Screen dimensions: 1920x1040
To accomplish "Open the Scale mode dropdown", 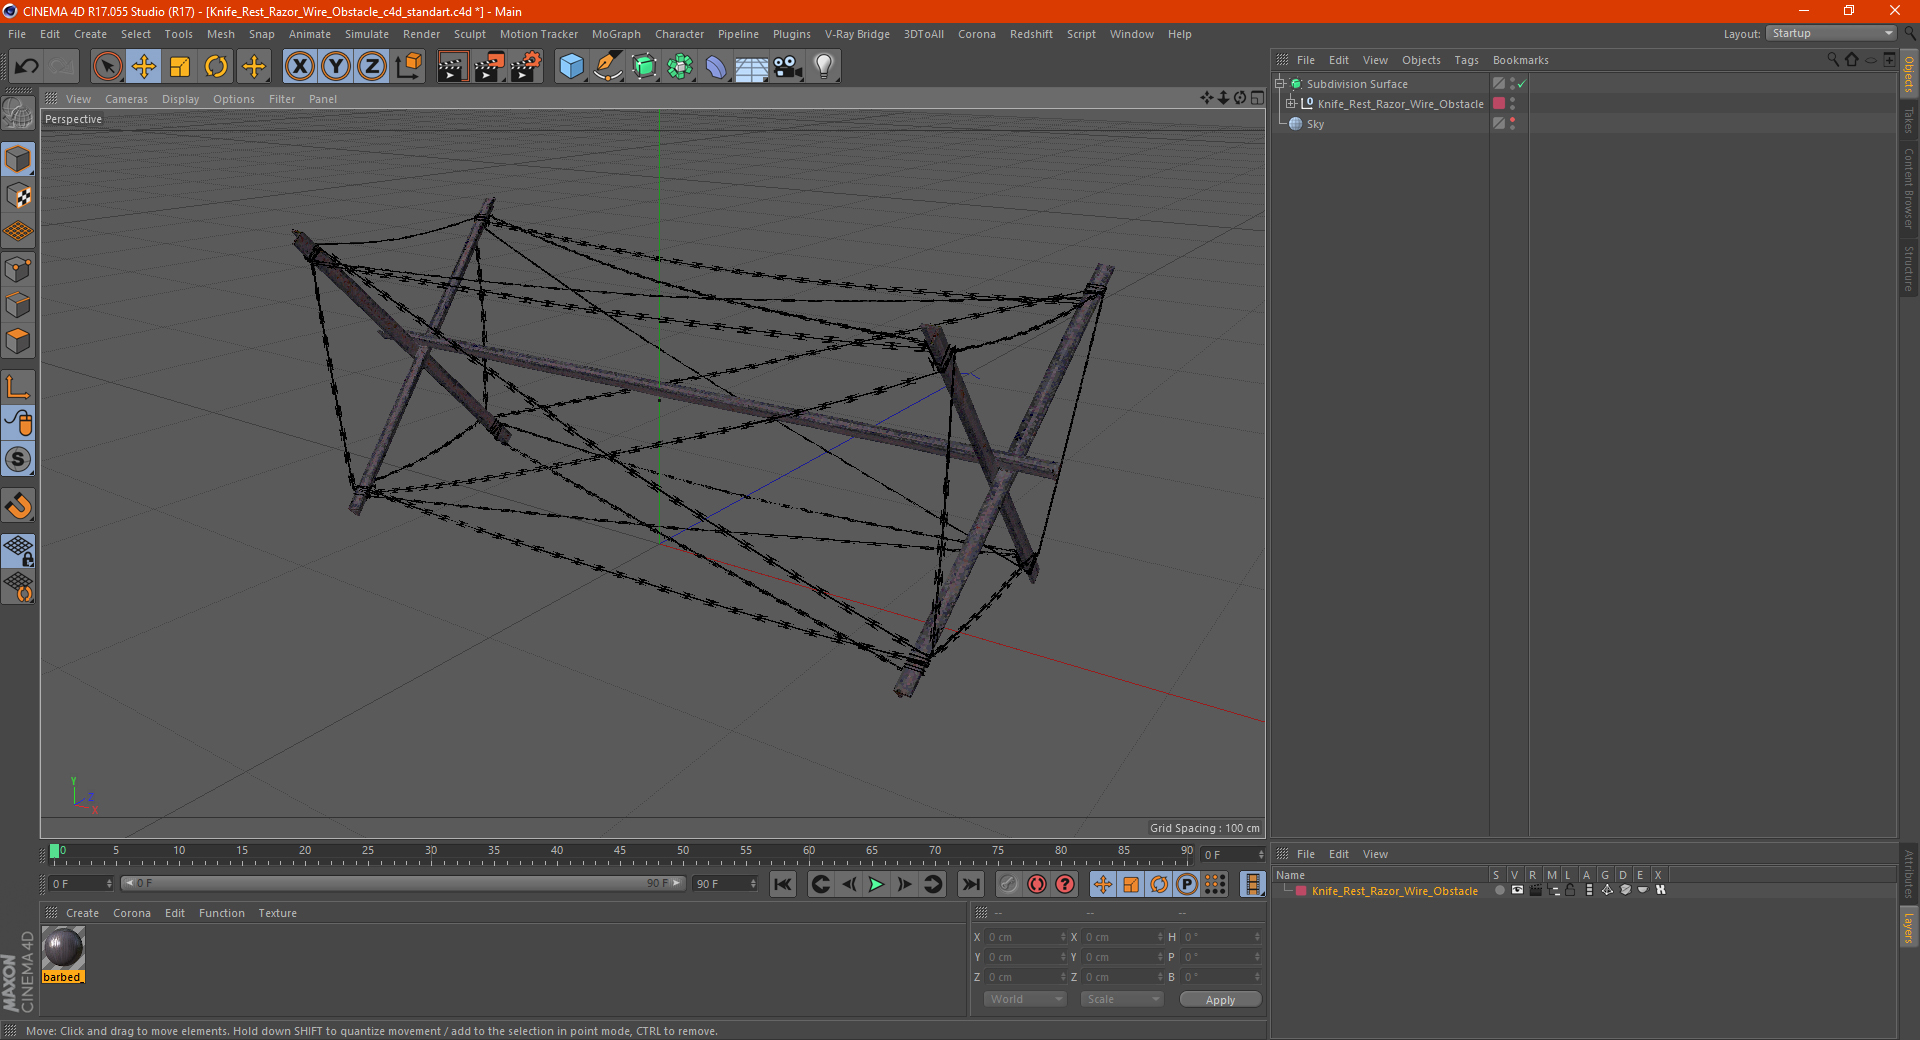I will point(1122,999).
